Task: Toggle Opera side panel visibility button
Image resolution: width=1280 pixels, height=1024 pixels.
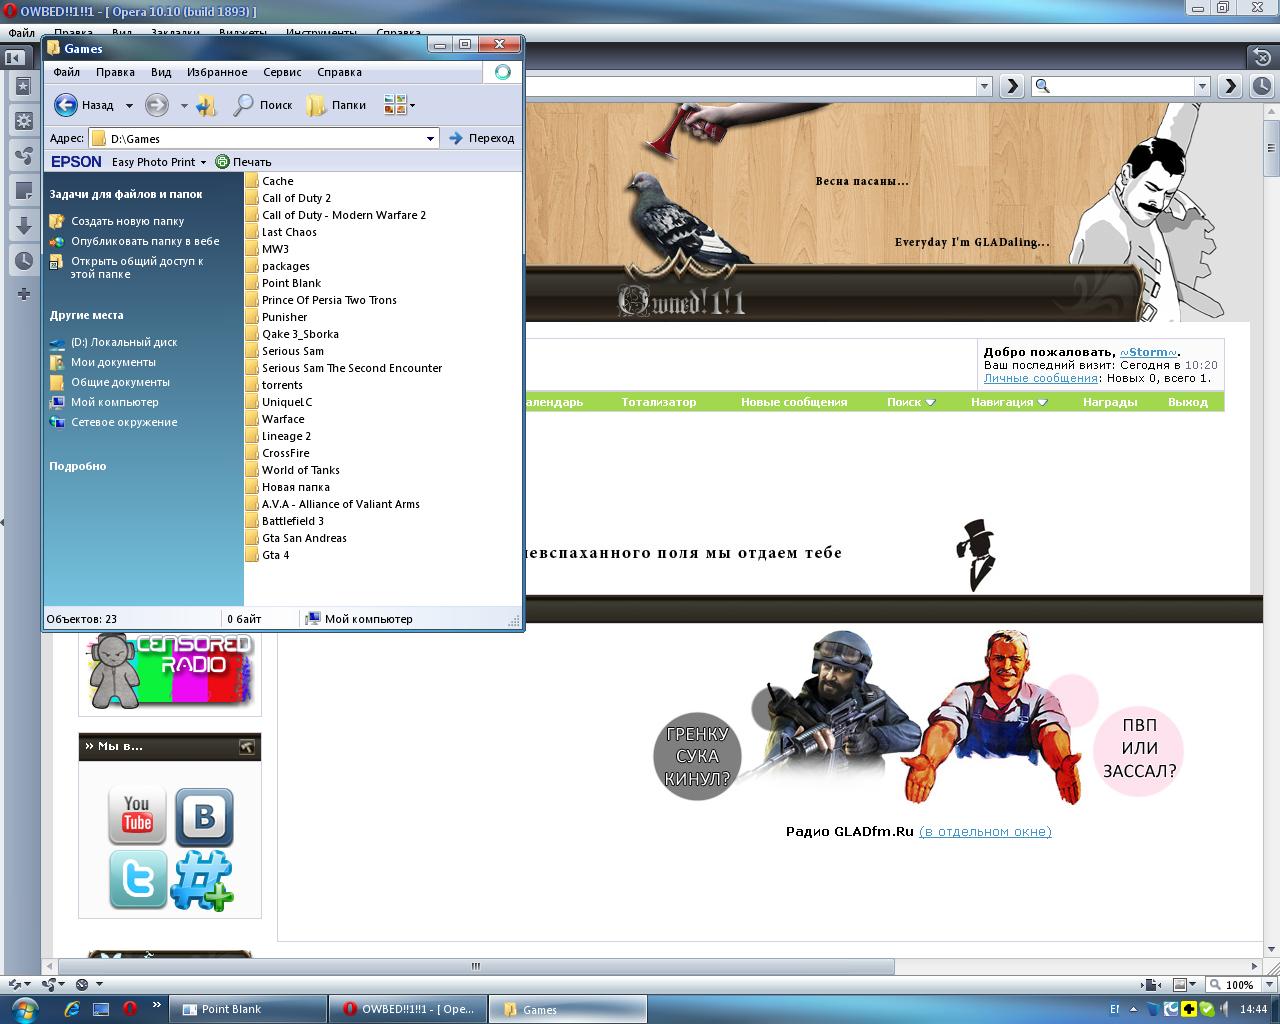Action: [x=15, y=58]
